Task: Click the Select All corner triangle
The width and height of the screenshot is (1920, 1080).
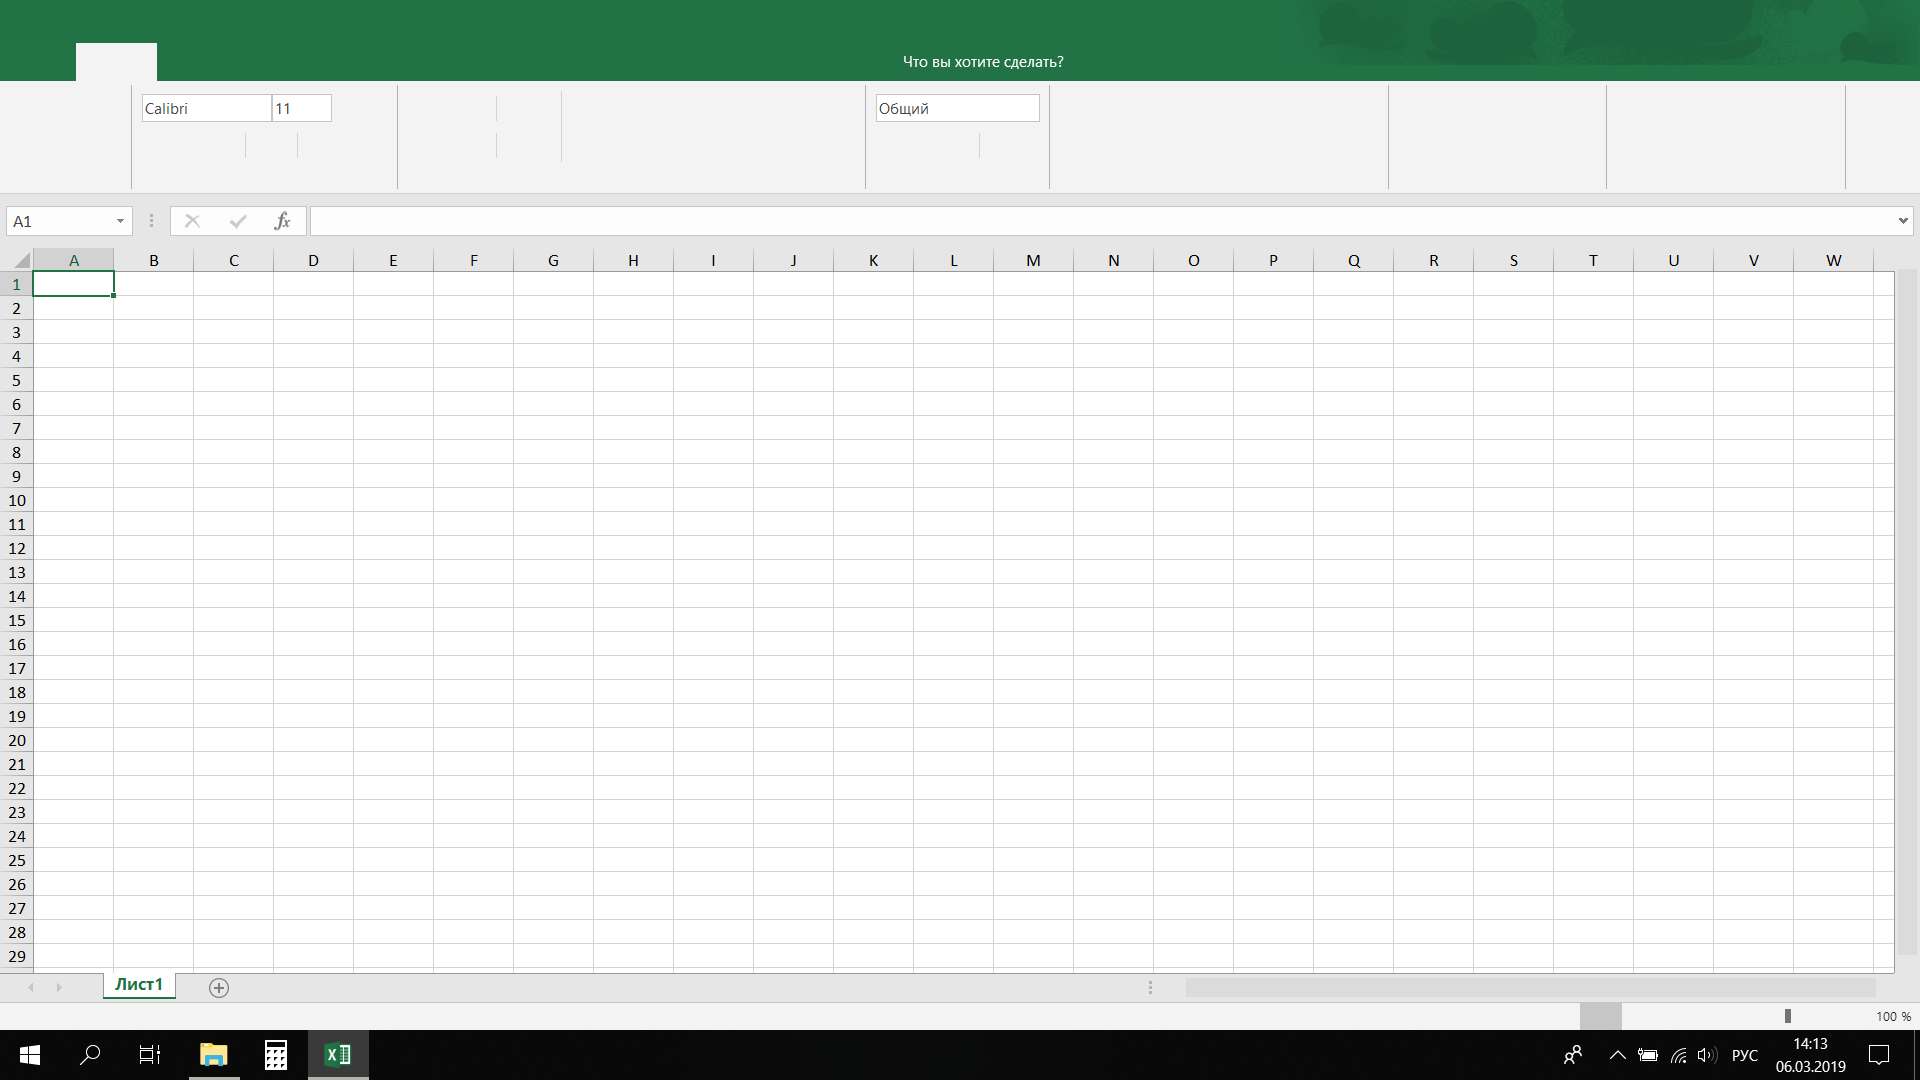Action: (20, 261)
